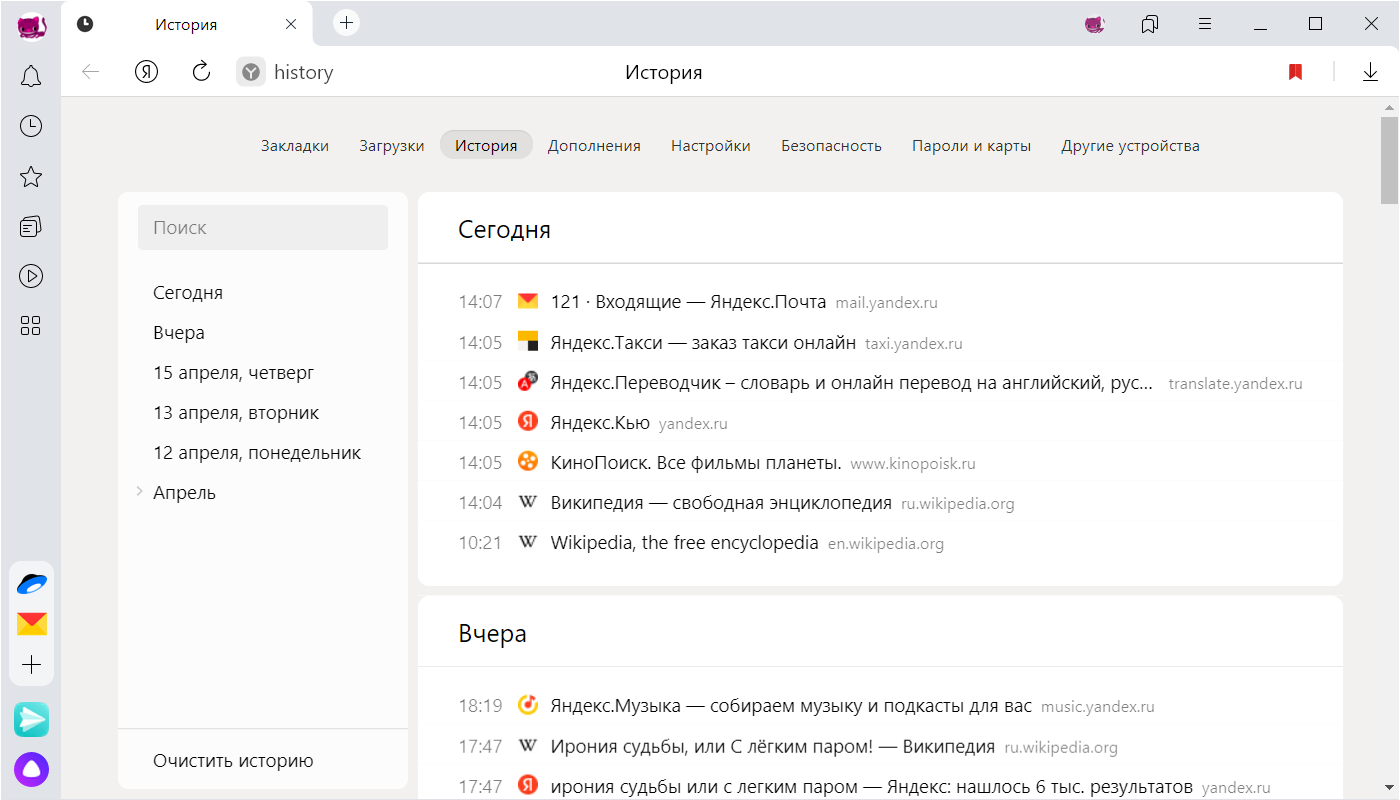Select Вчера in date list
The height and width of the screenshot is (800, 1400).
[x=179, y=333]
